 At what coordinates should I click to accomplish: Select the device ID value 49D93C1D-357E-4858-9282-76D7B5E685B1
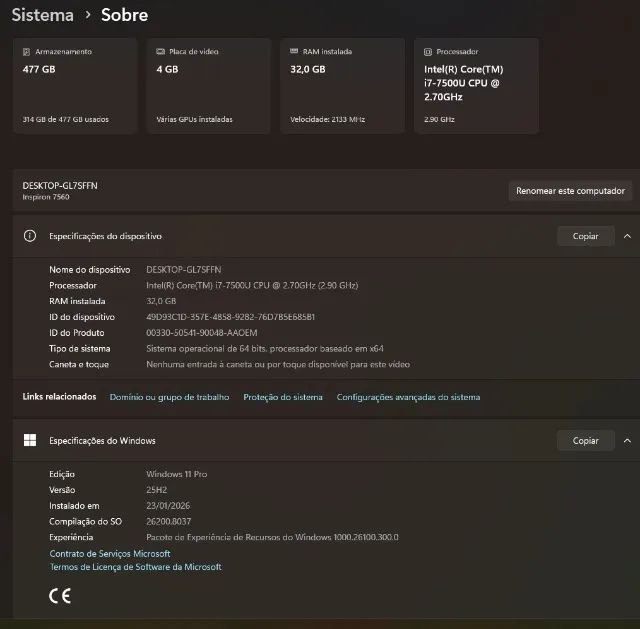230,317
